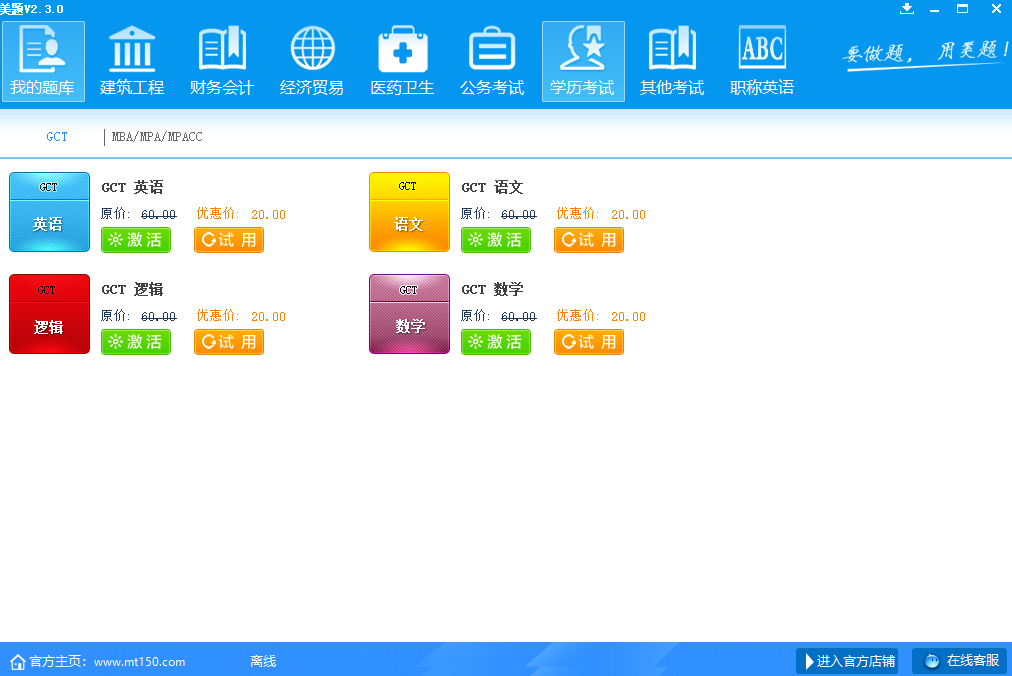This screenshot has height=676, width=1012.
Task: Open the 医药卫生 medical kit icon
Action: (x=402, y=61)
